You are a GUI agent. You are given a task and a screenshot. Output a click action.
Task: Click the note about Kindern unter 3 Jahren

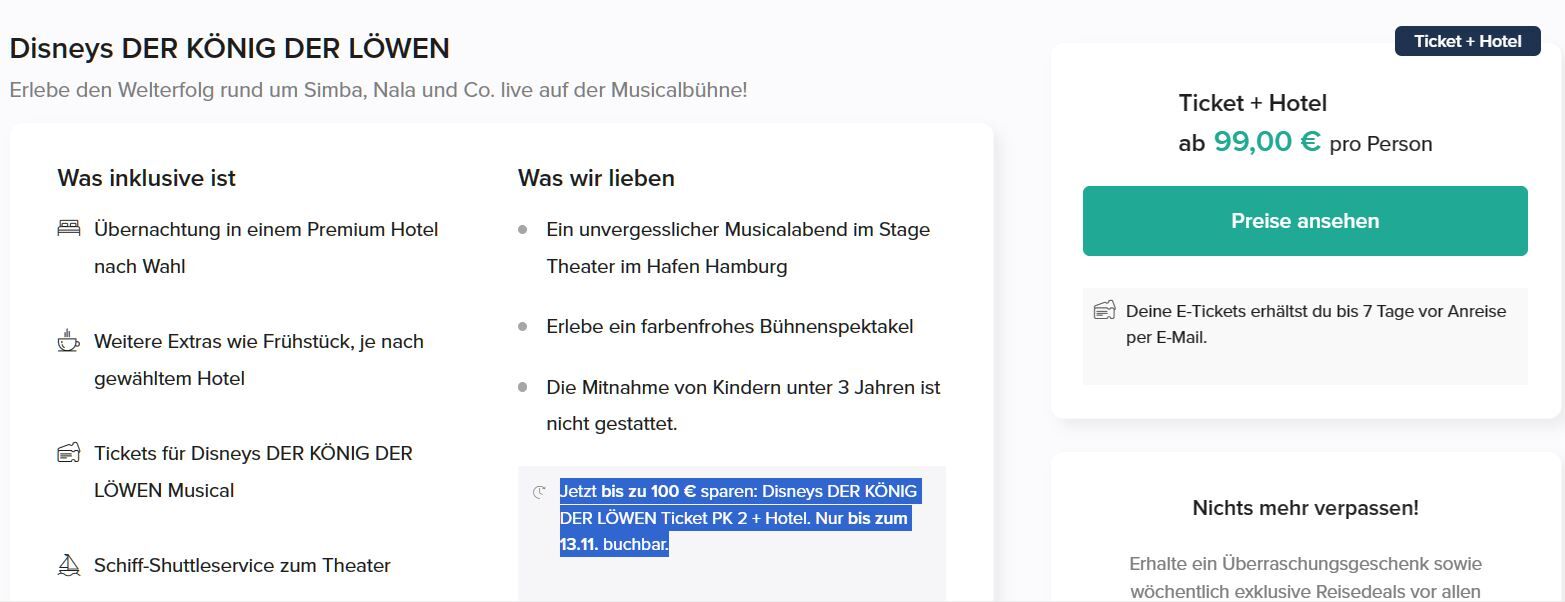tap(743, 405)
